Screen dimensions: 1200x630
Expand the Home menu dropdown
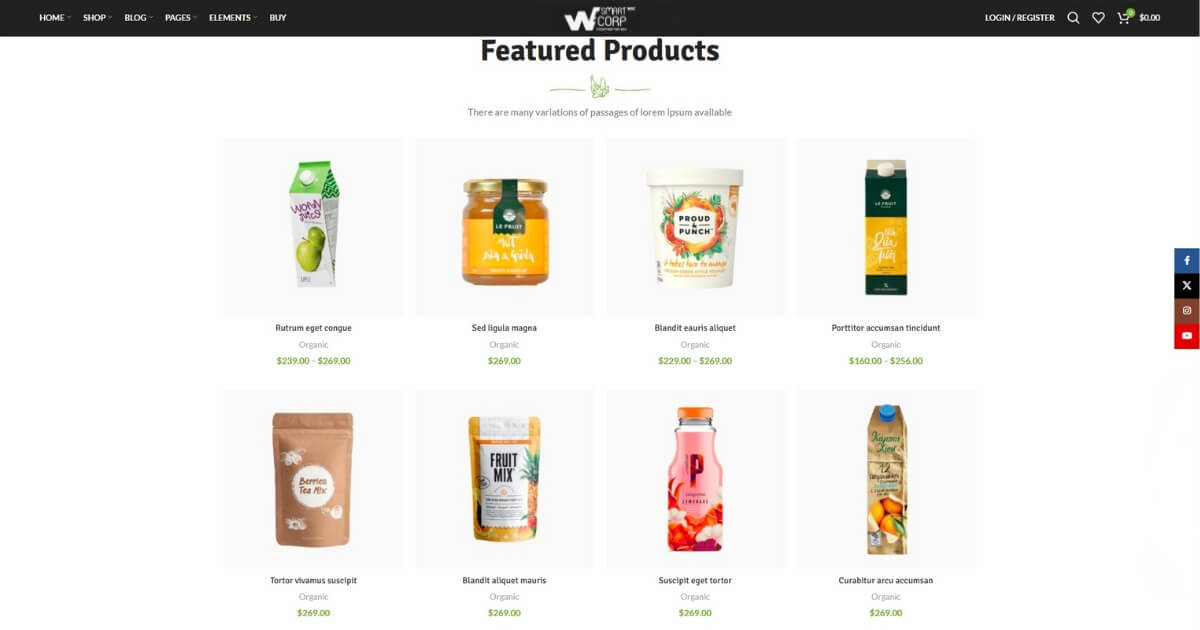(x=55, y=18)
